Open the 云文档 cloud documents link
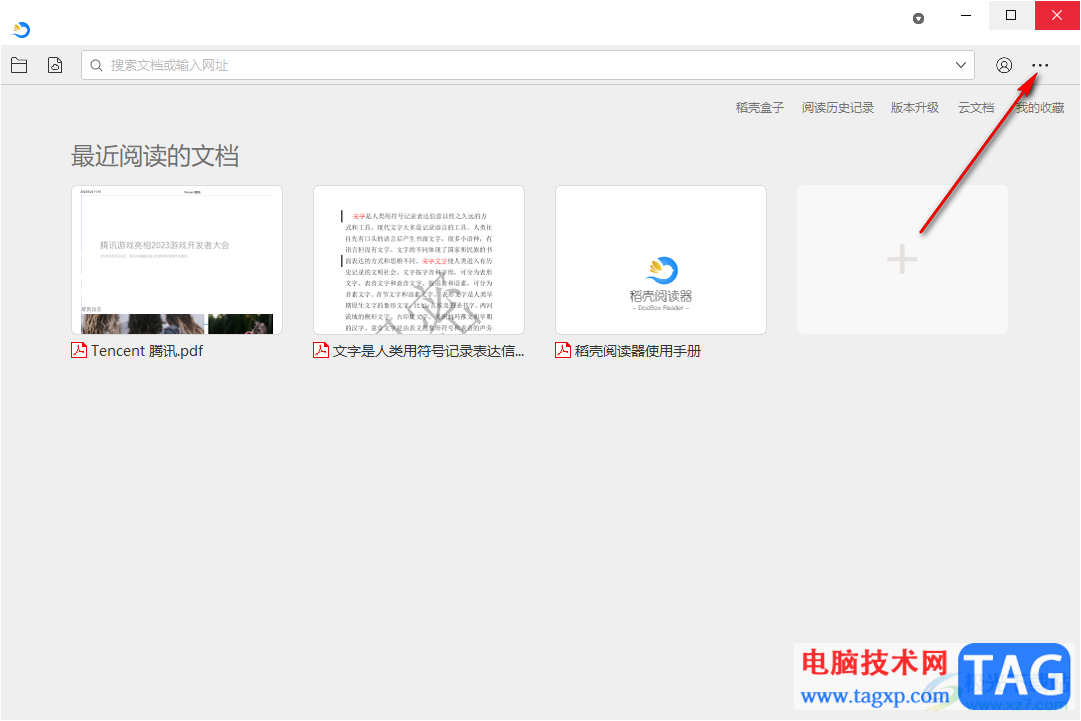Screen dimensions: 1081x721 click(x=976, y=108)
